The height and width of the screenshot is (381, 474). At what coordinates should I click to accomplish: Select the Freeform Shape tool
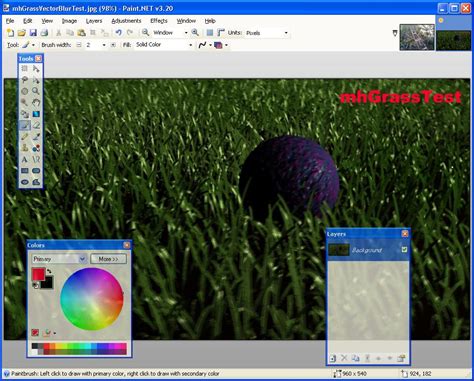[x=36, y=182]
